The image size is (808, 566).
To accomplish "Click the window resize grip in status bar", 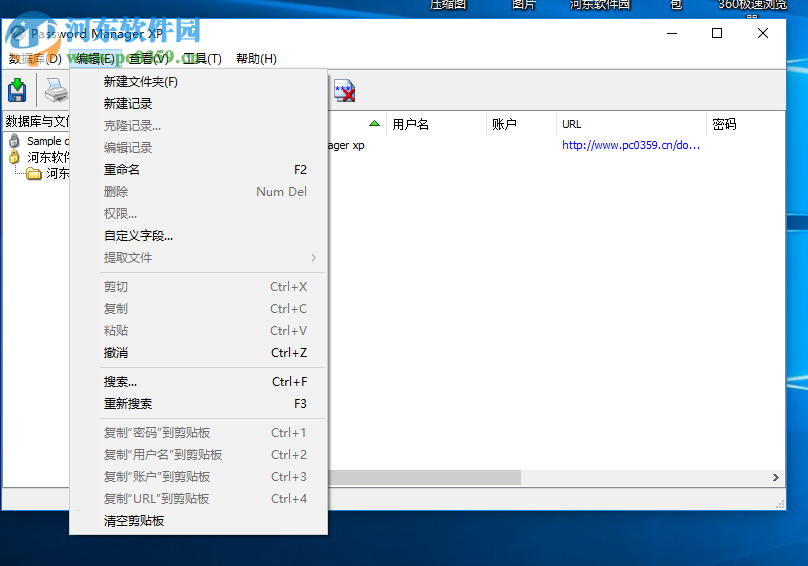I will coord(780,504).
